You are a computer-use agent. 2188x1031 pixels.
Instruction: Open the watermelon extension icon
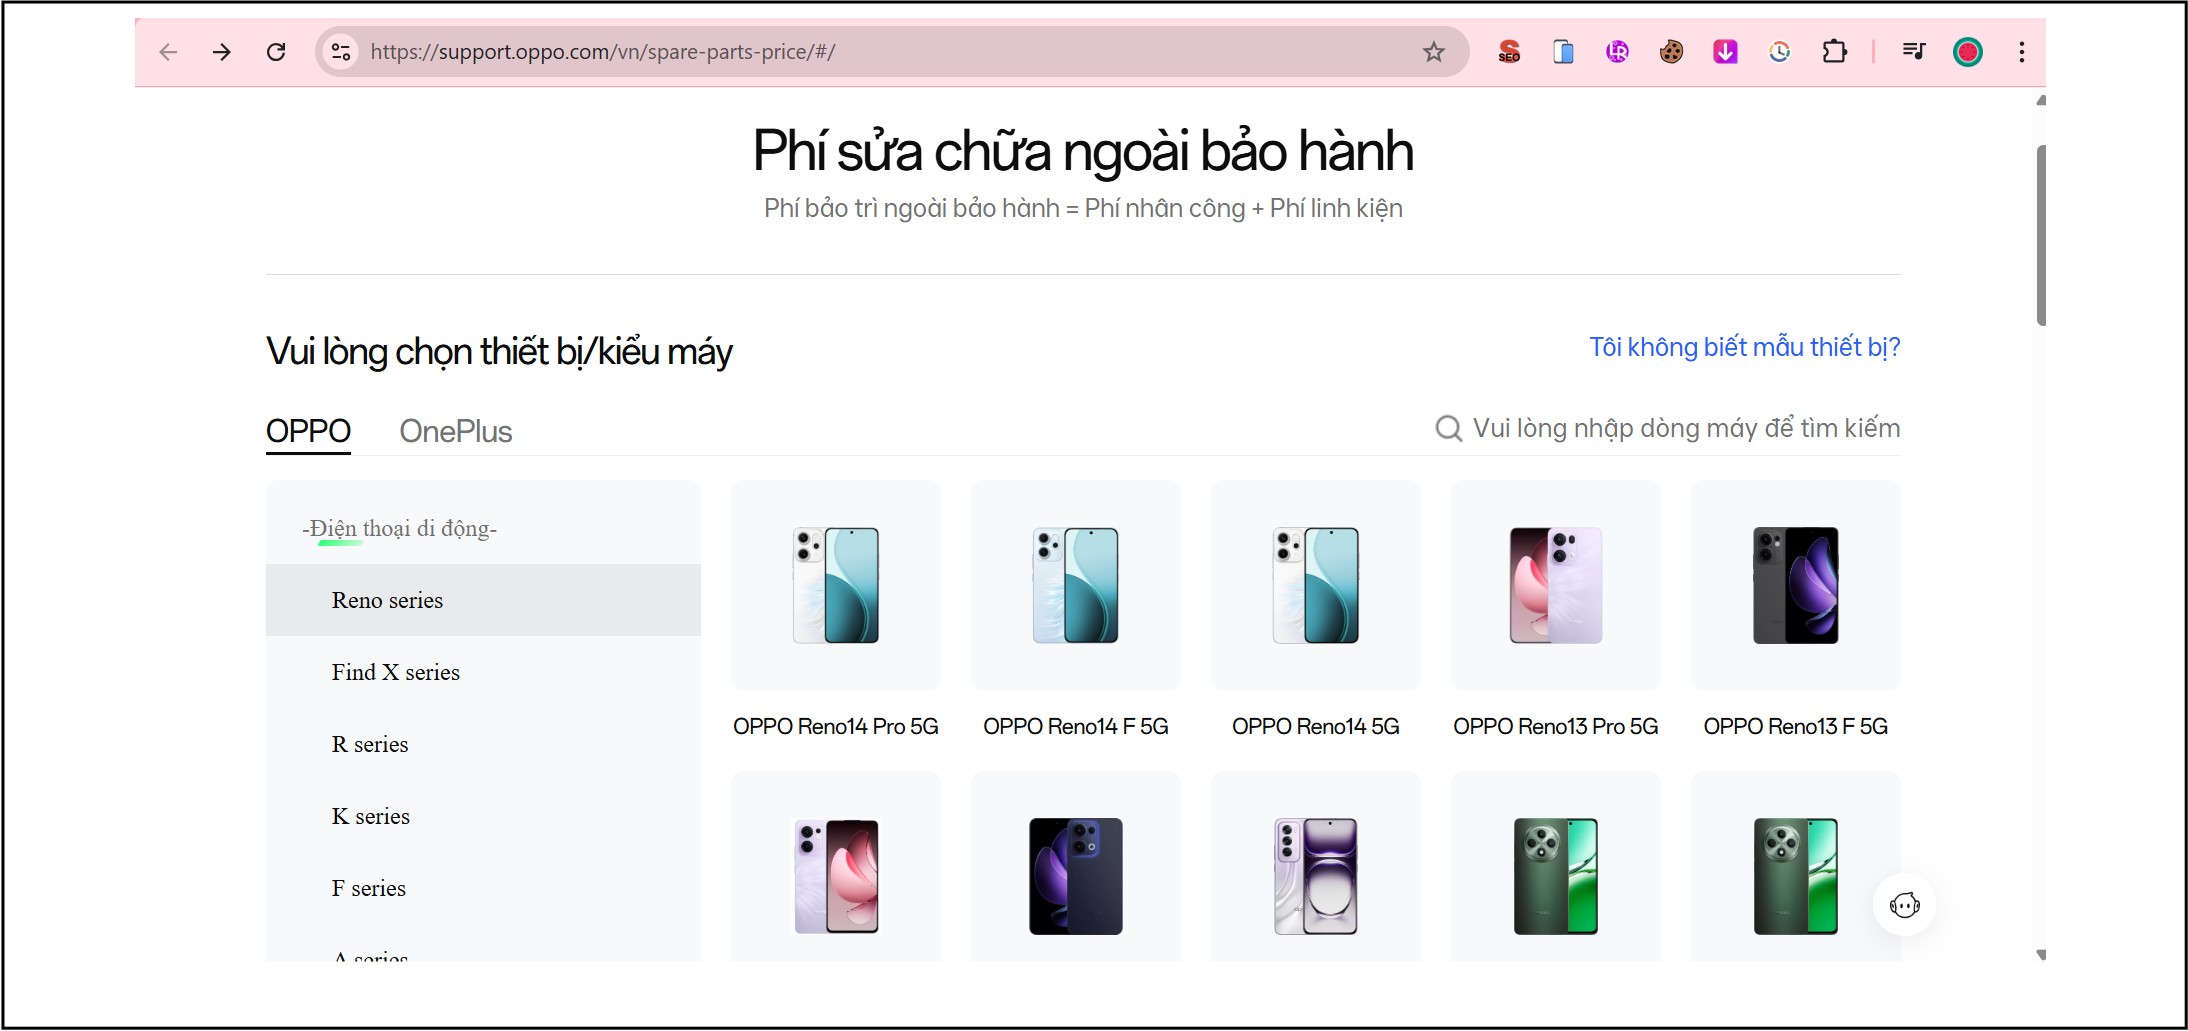(1967, 51)
